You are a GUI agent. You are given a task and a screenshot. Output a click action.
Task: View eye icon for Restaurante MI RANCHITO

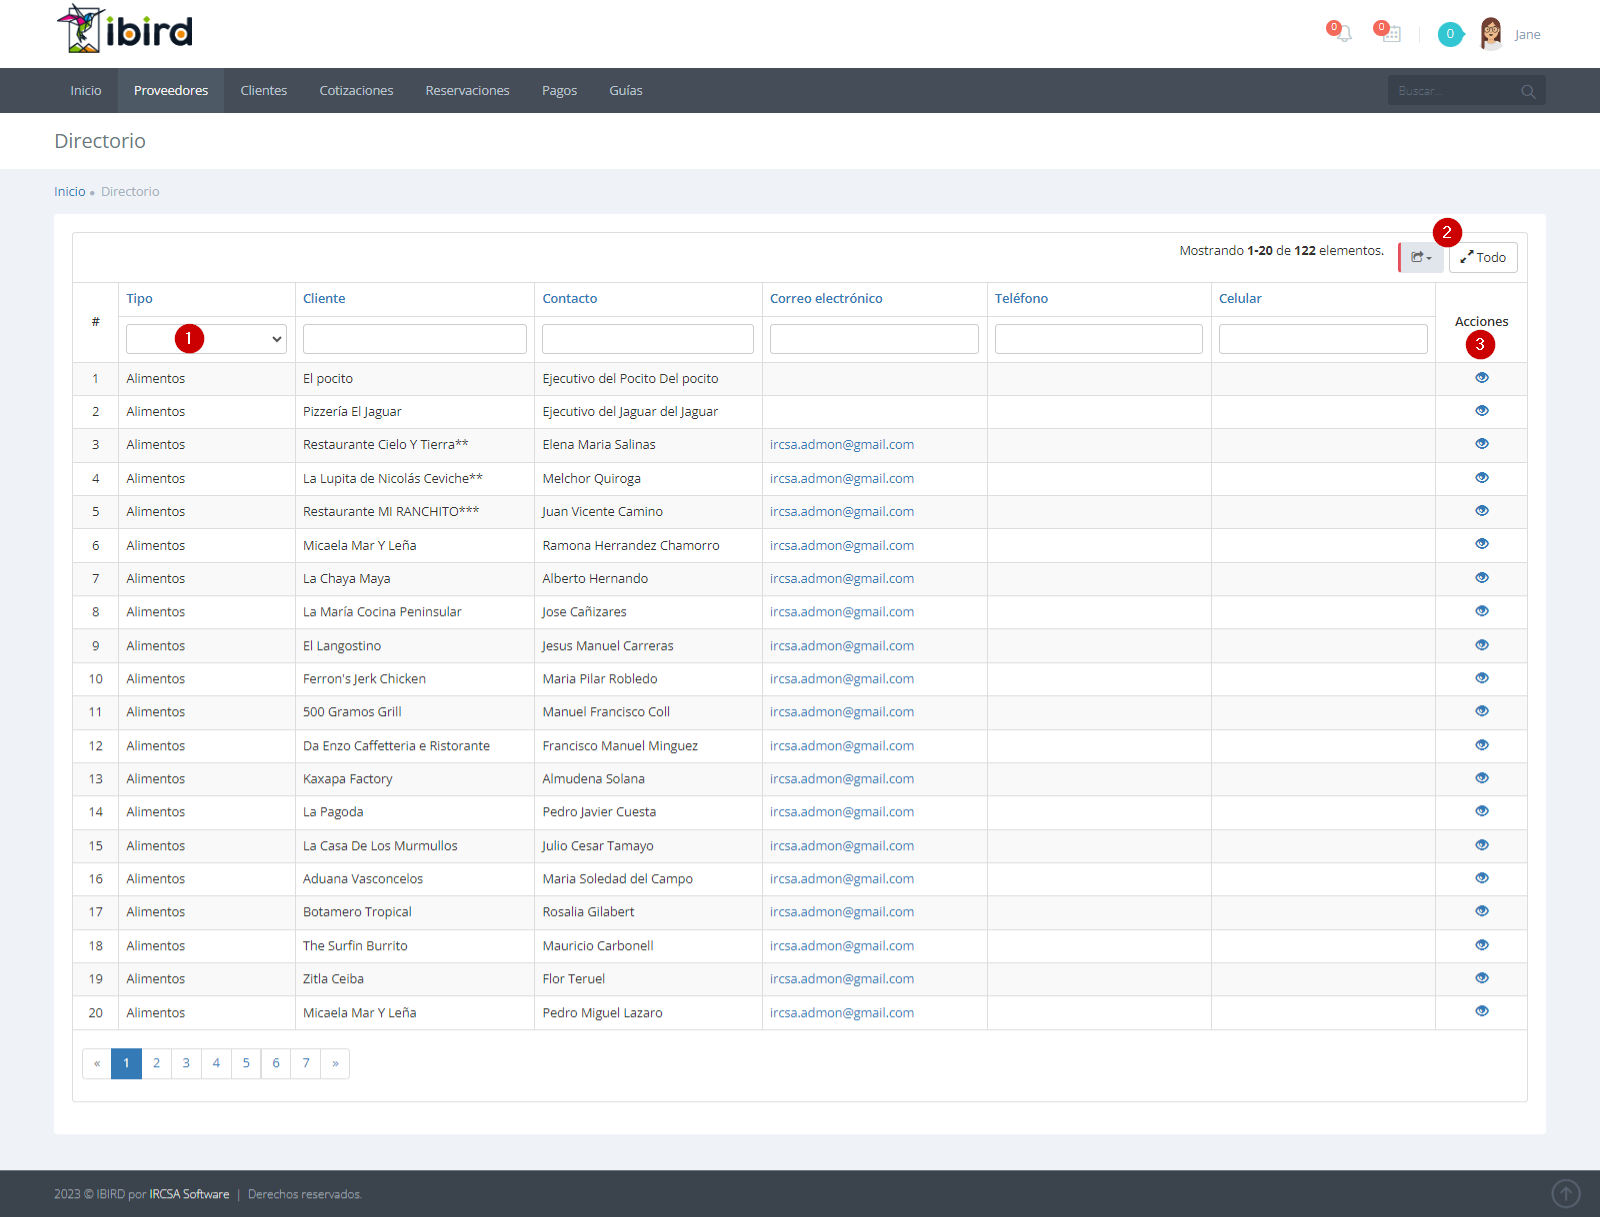[x=1482, y=511]
